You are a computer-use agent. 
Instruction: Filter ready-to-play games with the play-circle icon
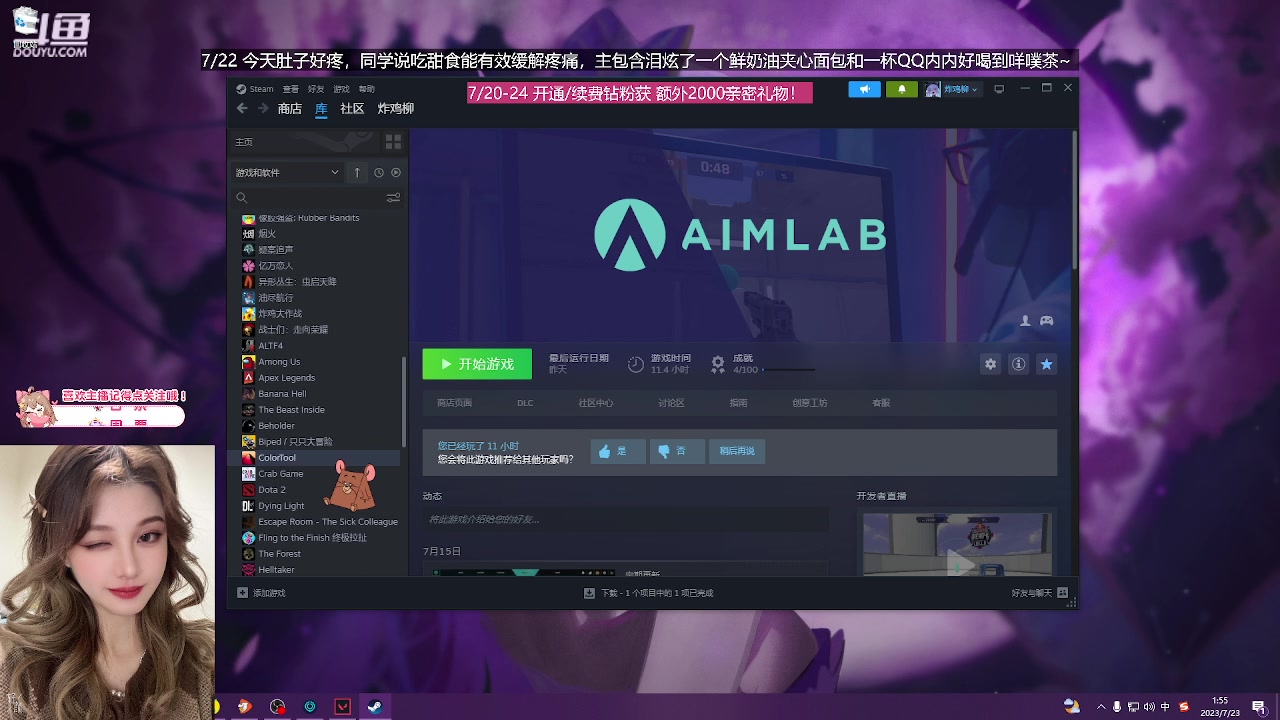point(396,172)
